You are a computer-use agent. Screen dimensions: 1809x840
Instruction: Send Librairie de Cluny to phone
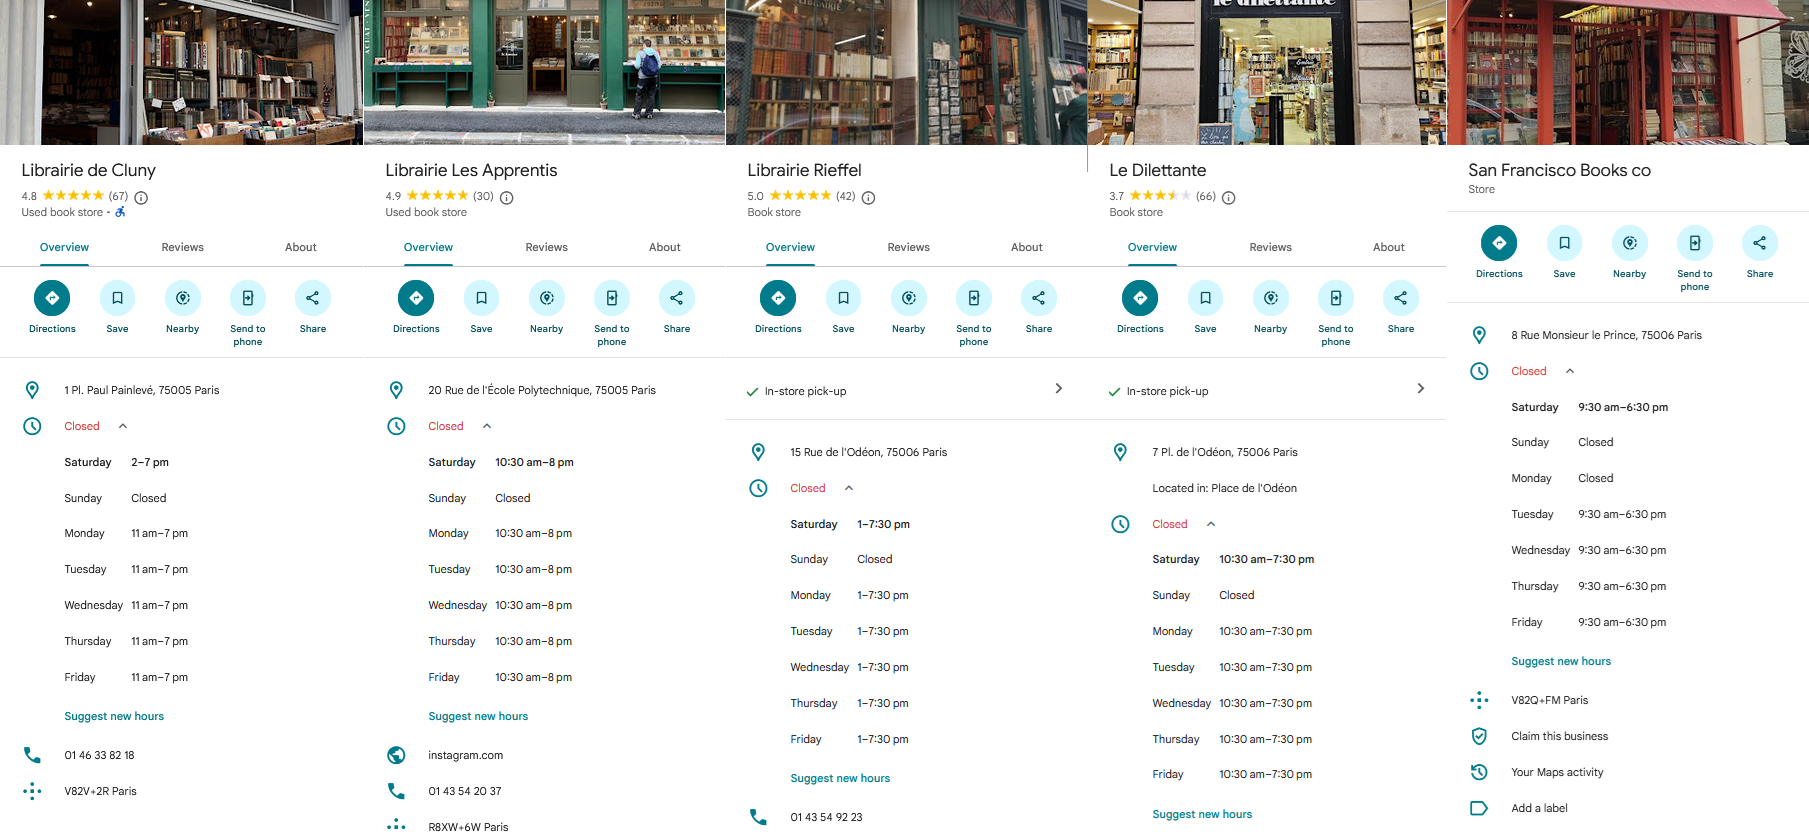248,298
